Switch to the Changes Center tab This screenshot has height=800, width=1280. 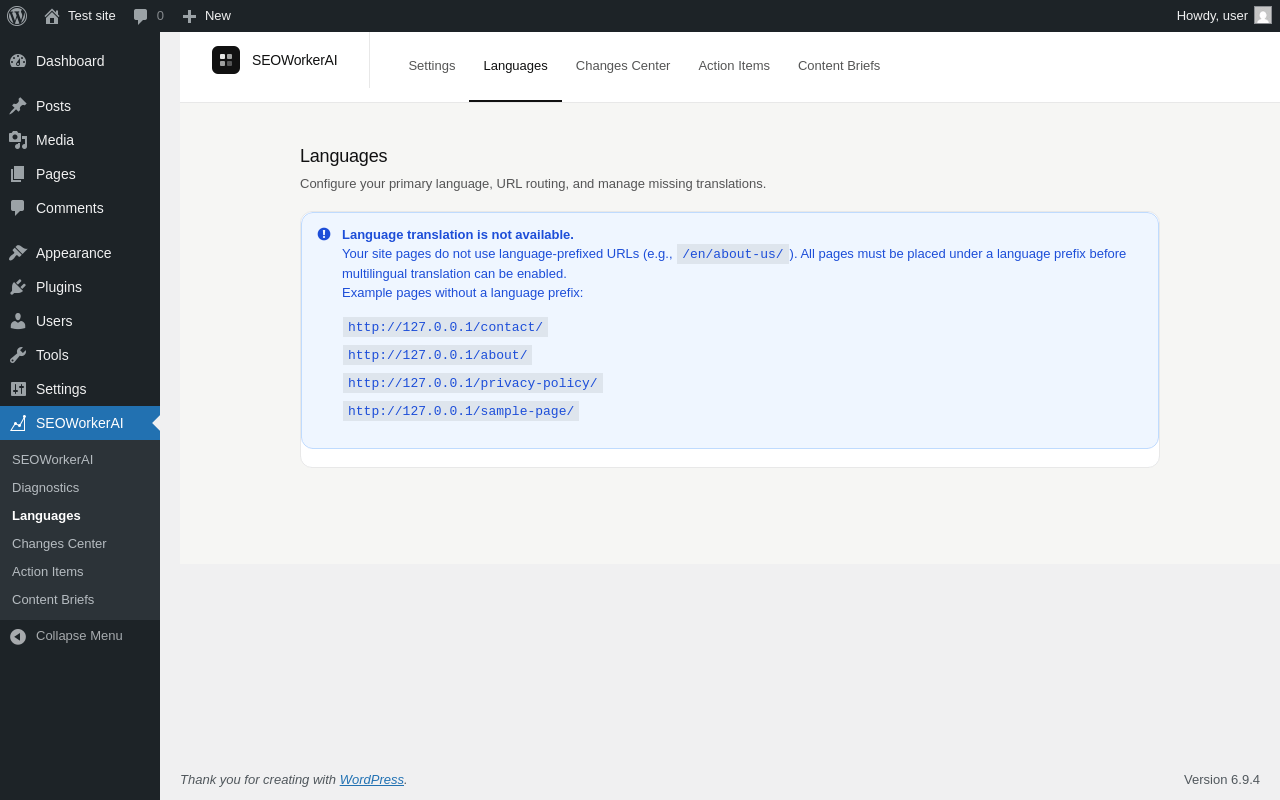[623, 66]
